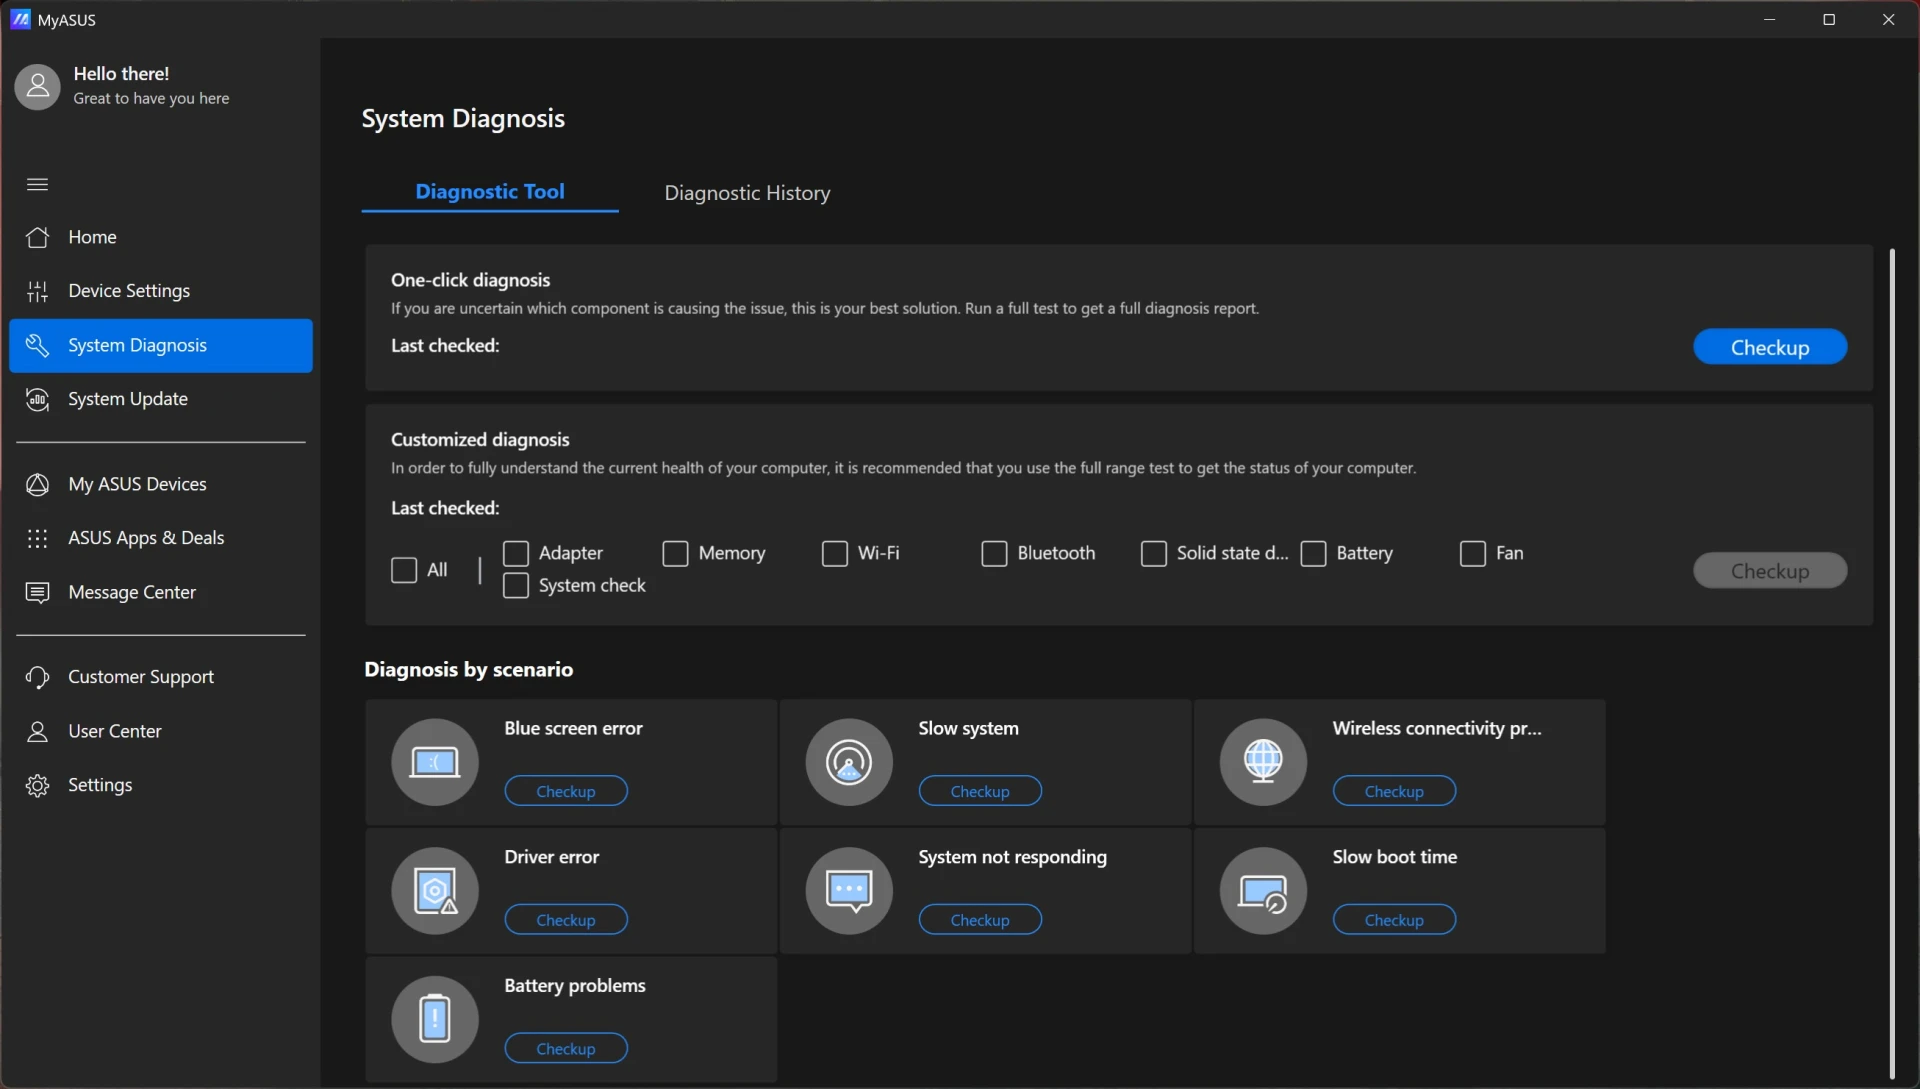1920x1089 pixels.
Task: Start Slow boot time Checkup
Action: coord(1394,920)
